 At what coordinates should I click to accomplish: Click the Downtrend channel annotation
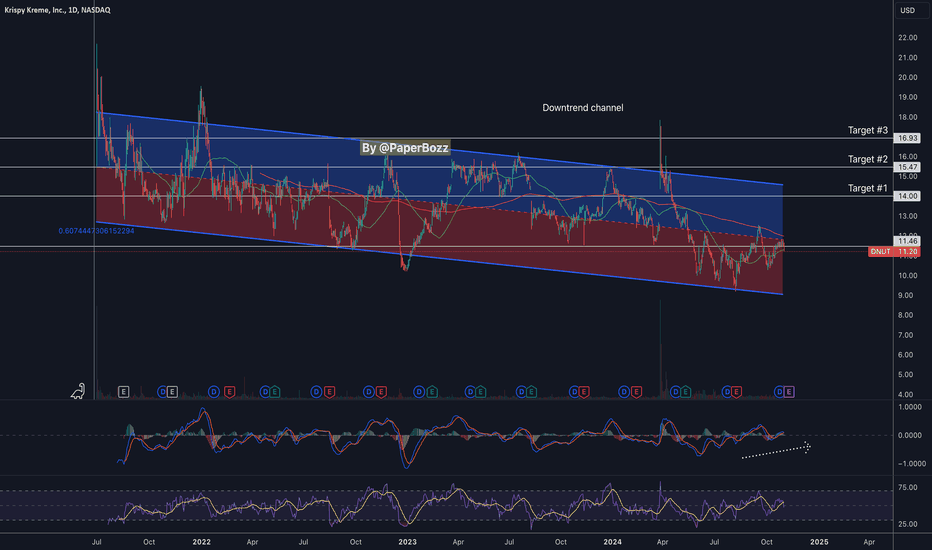point(582,108)
